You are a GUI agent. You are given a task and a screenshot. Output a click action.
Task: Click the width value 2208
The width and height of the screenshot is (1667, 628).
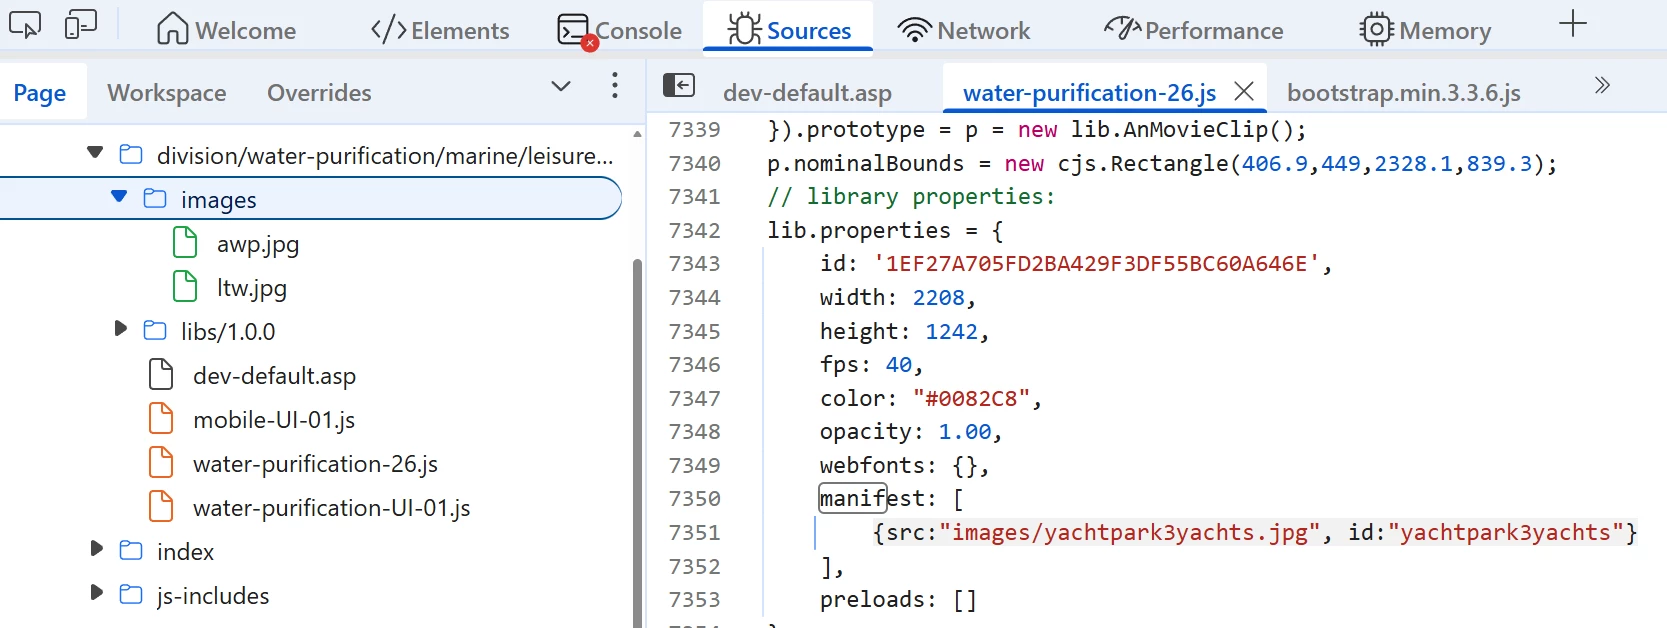(938, 298)
